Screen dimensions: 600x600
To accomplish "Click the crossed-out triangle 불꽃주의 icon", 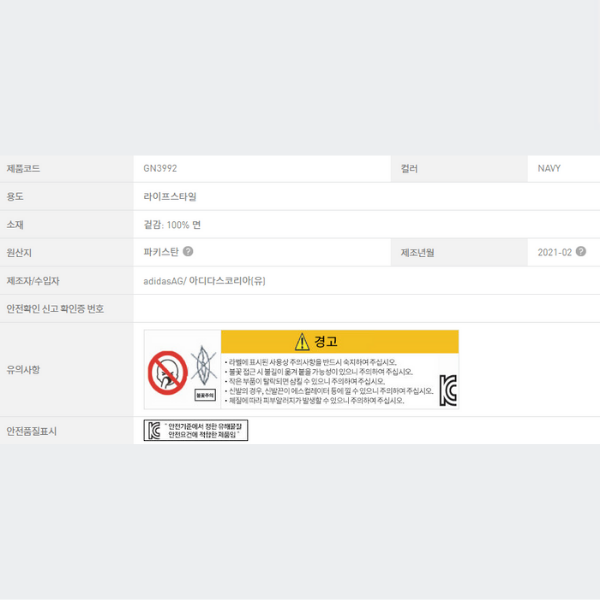I will pos(204,366).
